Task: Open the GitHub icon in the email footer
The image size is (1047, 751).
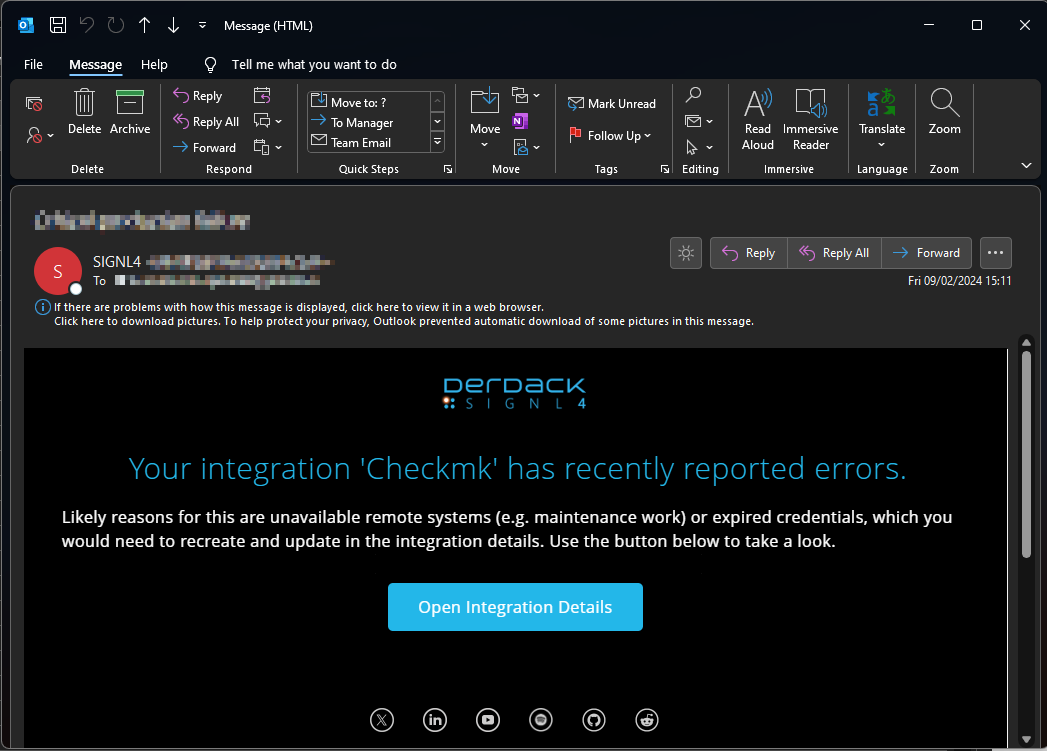Action: click(x=594, y=720)
